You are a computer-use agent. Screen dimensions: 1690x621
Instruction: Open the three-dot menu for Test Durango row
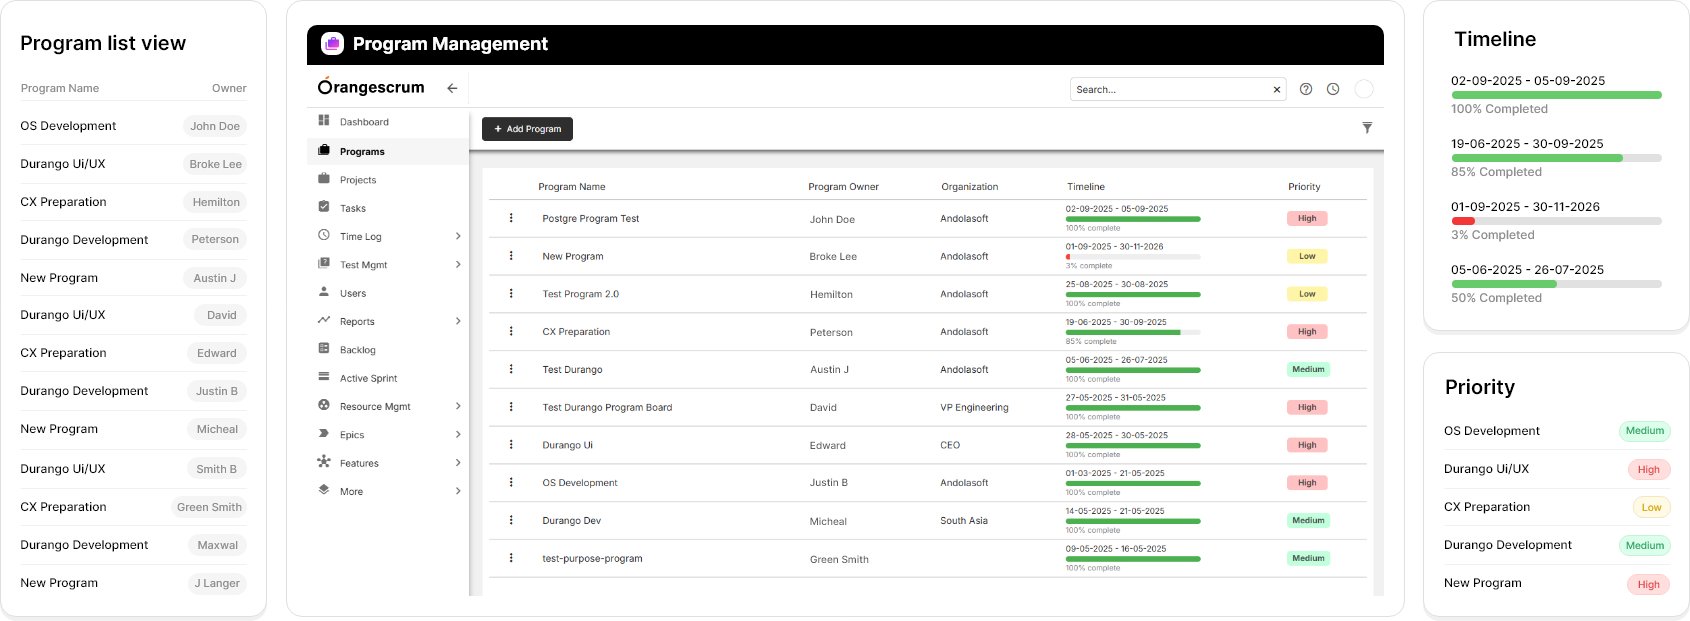(x=511, y=369)
